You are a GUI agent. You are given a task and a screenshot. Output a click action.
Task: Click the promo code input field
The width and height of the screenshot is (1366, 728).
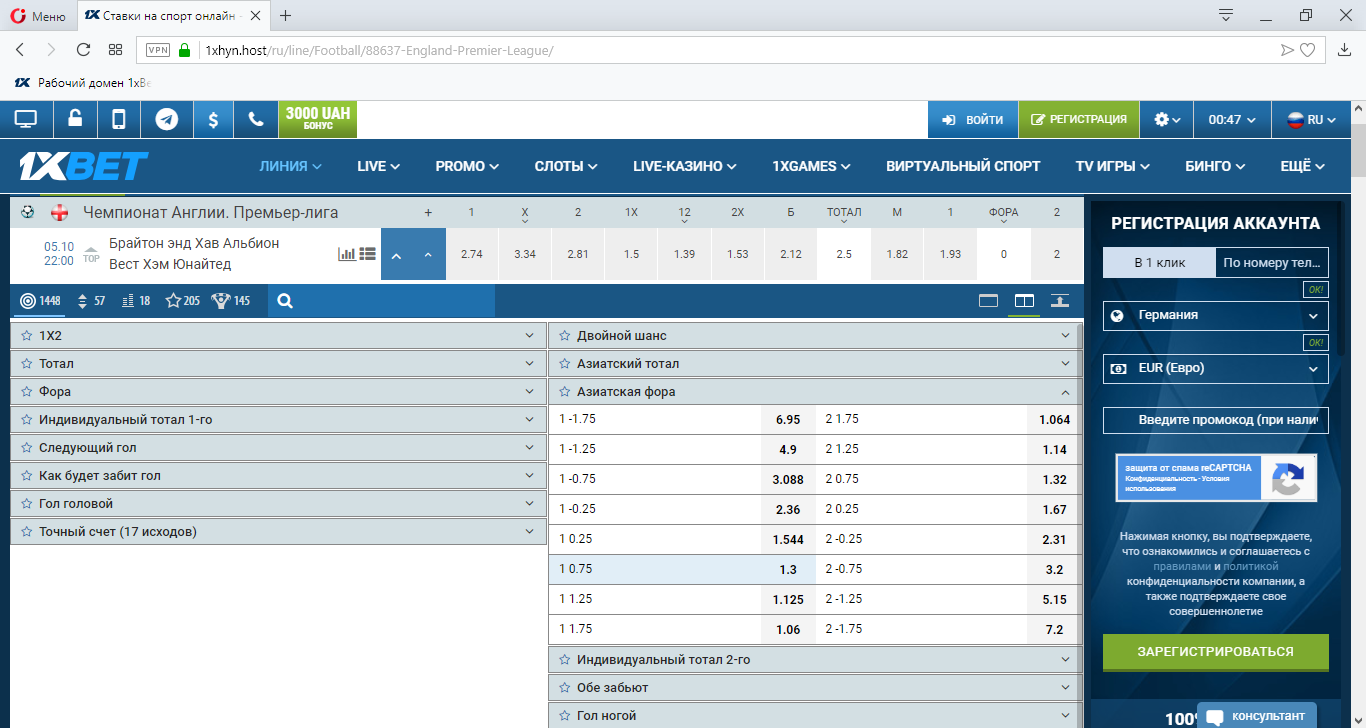(x=1216, y=420)
